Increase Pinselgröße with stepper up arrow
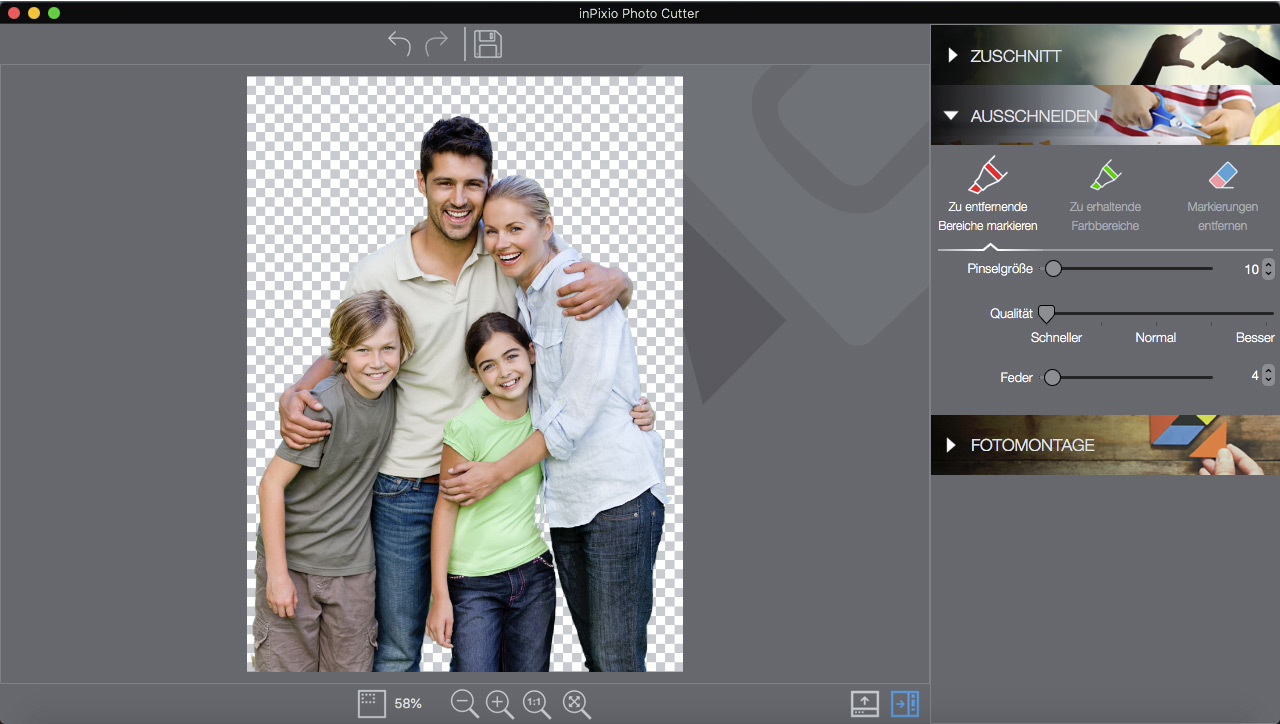The height and width of the screenshot is (724, 1280). click(1269, 264)
